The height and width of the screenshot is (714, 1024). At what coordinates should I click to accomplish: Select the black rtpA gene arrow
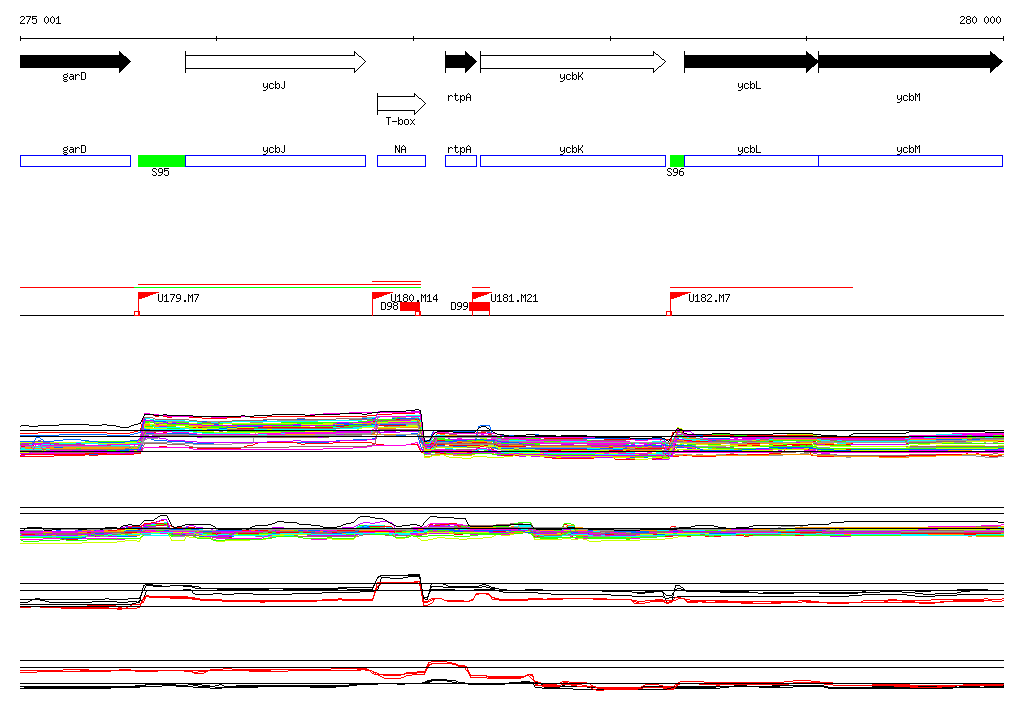[x=461, y=62]
